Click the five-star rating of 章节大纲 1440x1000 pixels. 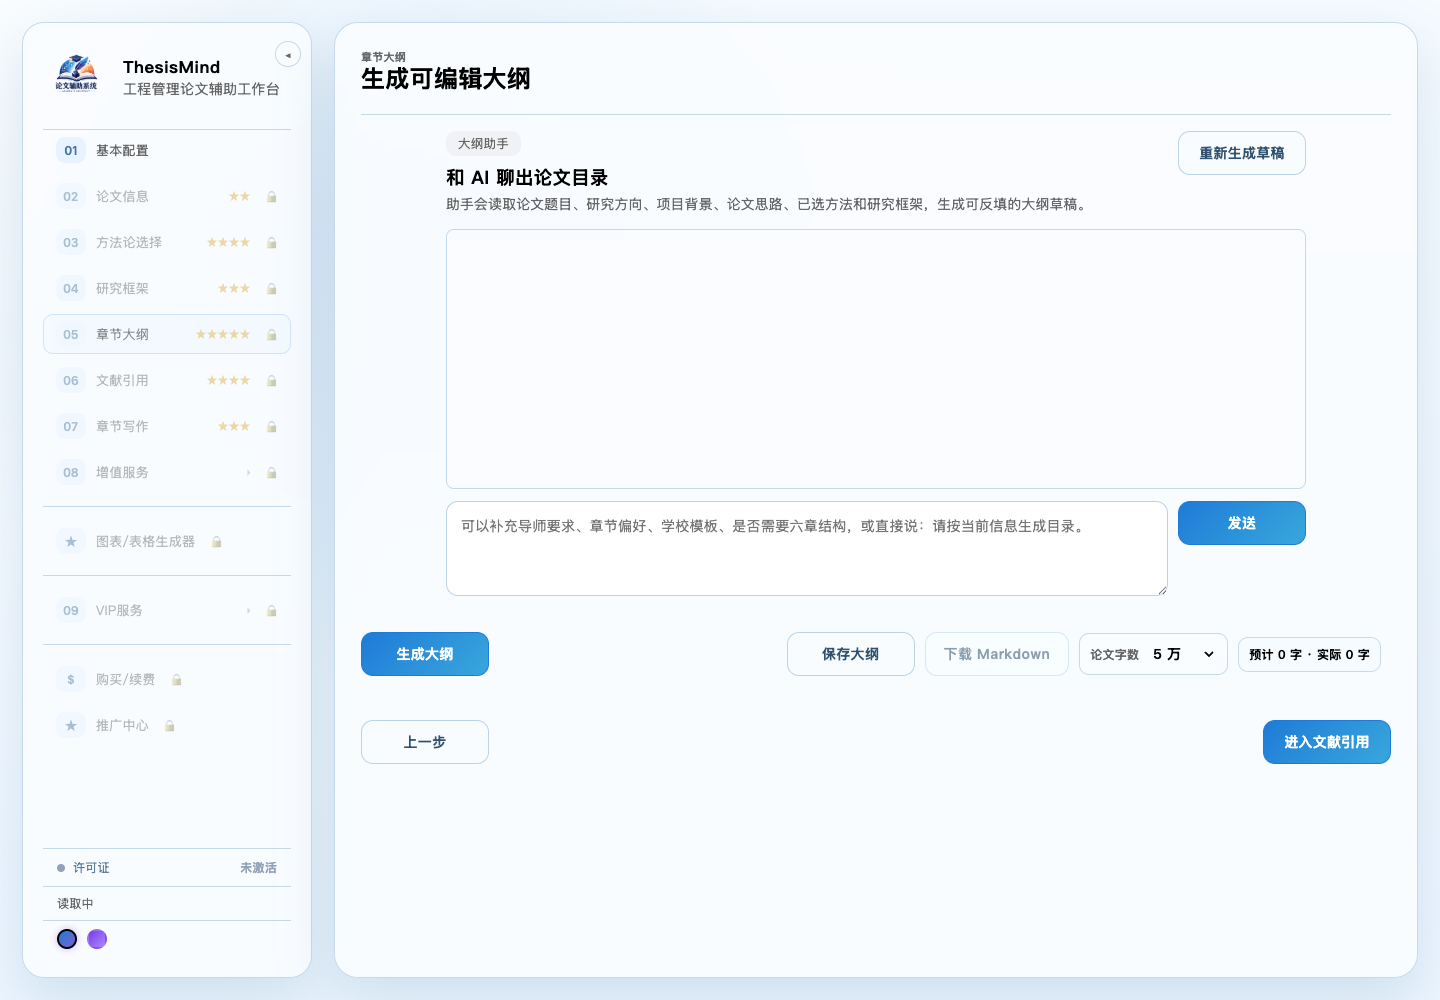coord(223,335)
